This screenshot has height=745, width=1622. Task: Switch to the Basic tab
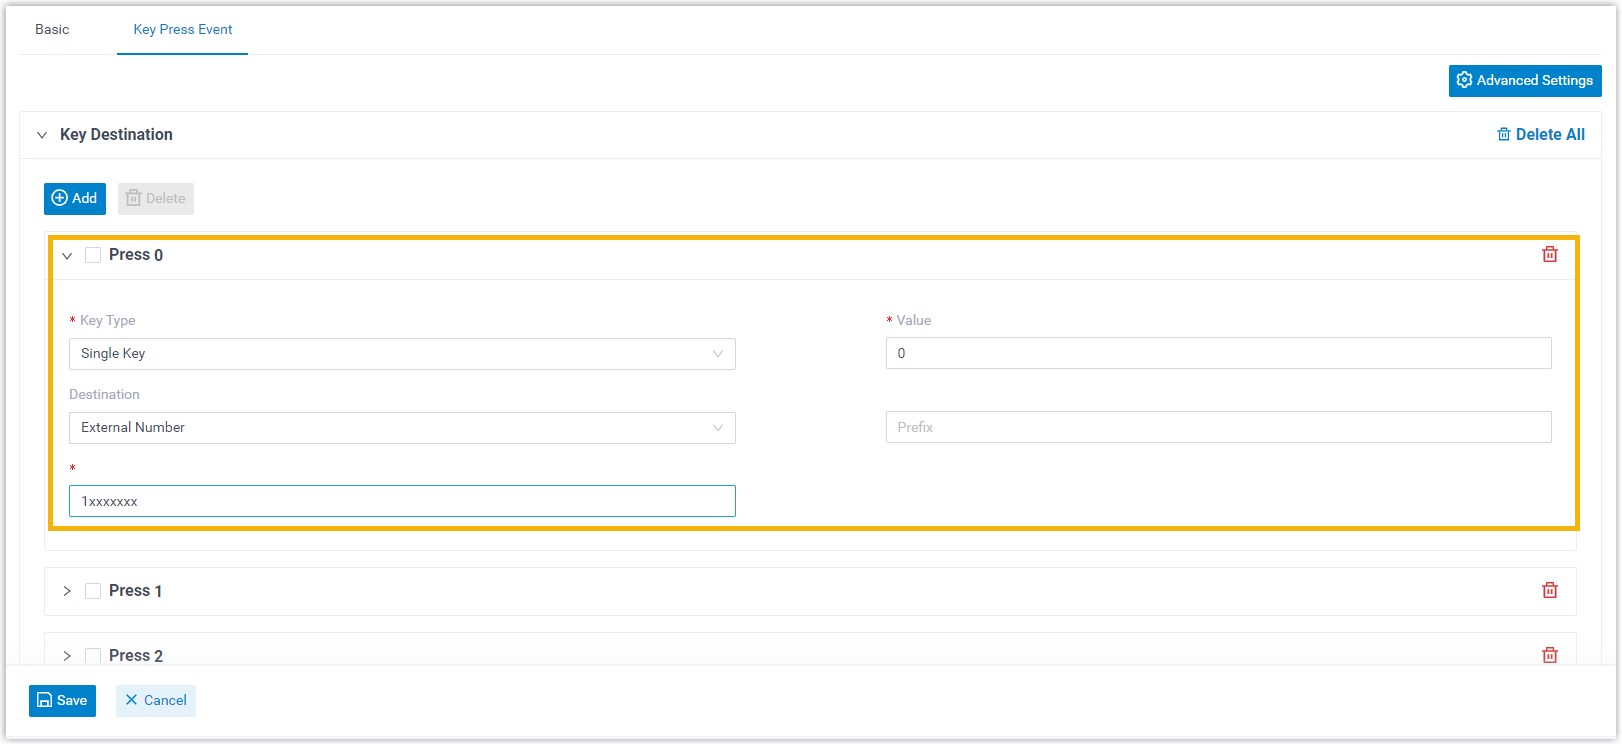coord(52,30)
